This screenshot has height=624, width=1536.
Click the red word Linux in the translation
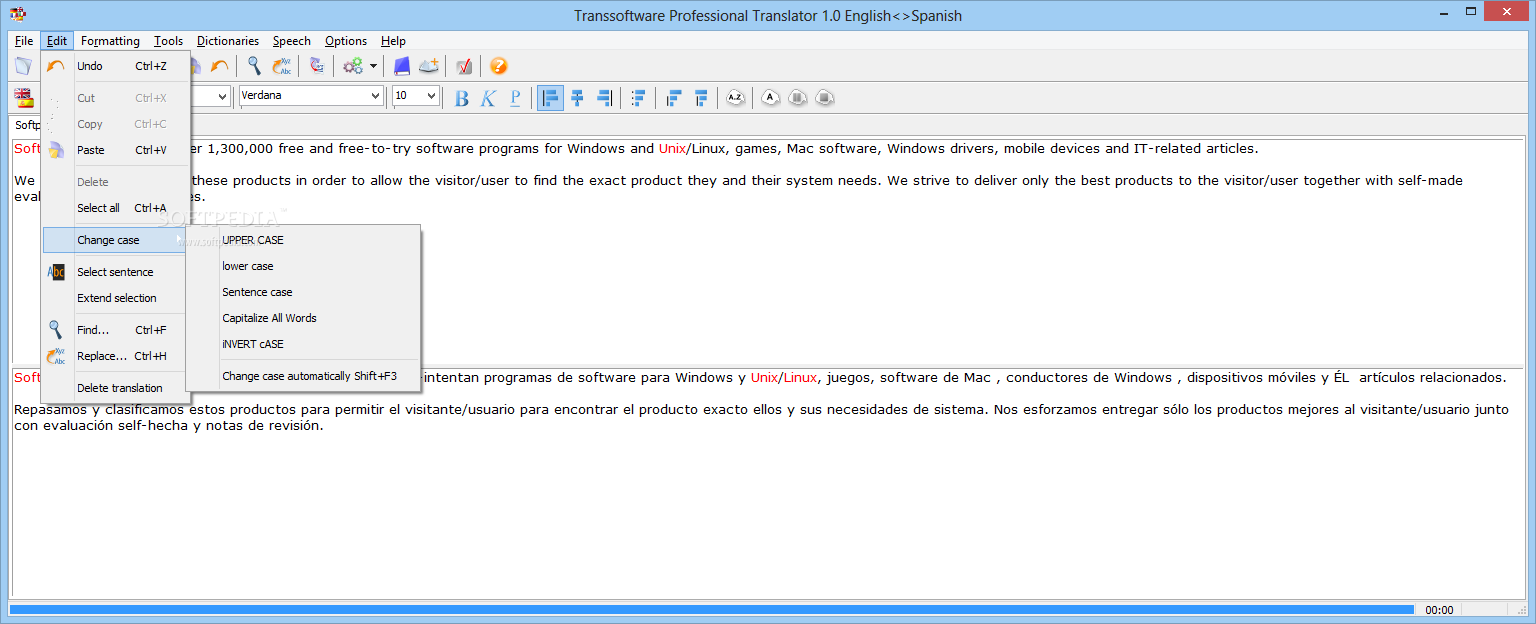(800, 378)
